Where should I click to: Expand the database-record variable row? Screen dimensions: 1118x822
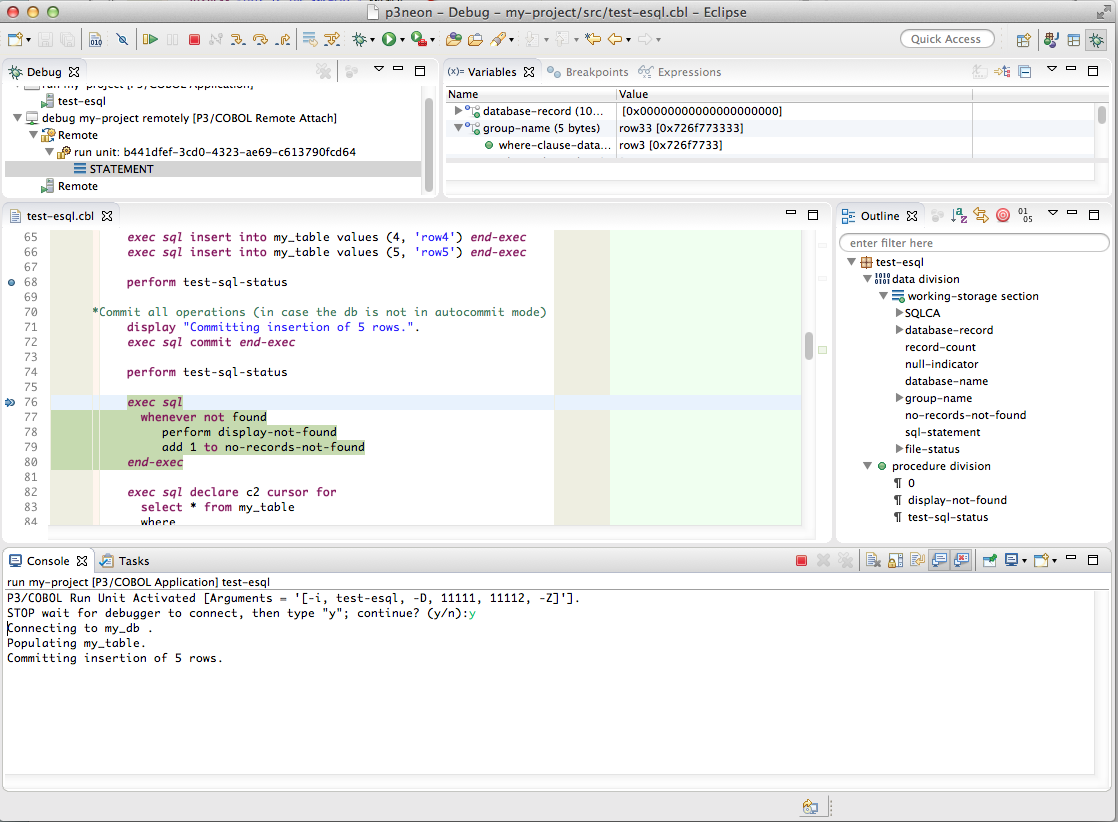click(x=458, y=111)
